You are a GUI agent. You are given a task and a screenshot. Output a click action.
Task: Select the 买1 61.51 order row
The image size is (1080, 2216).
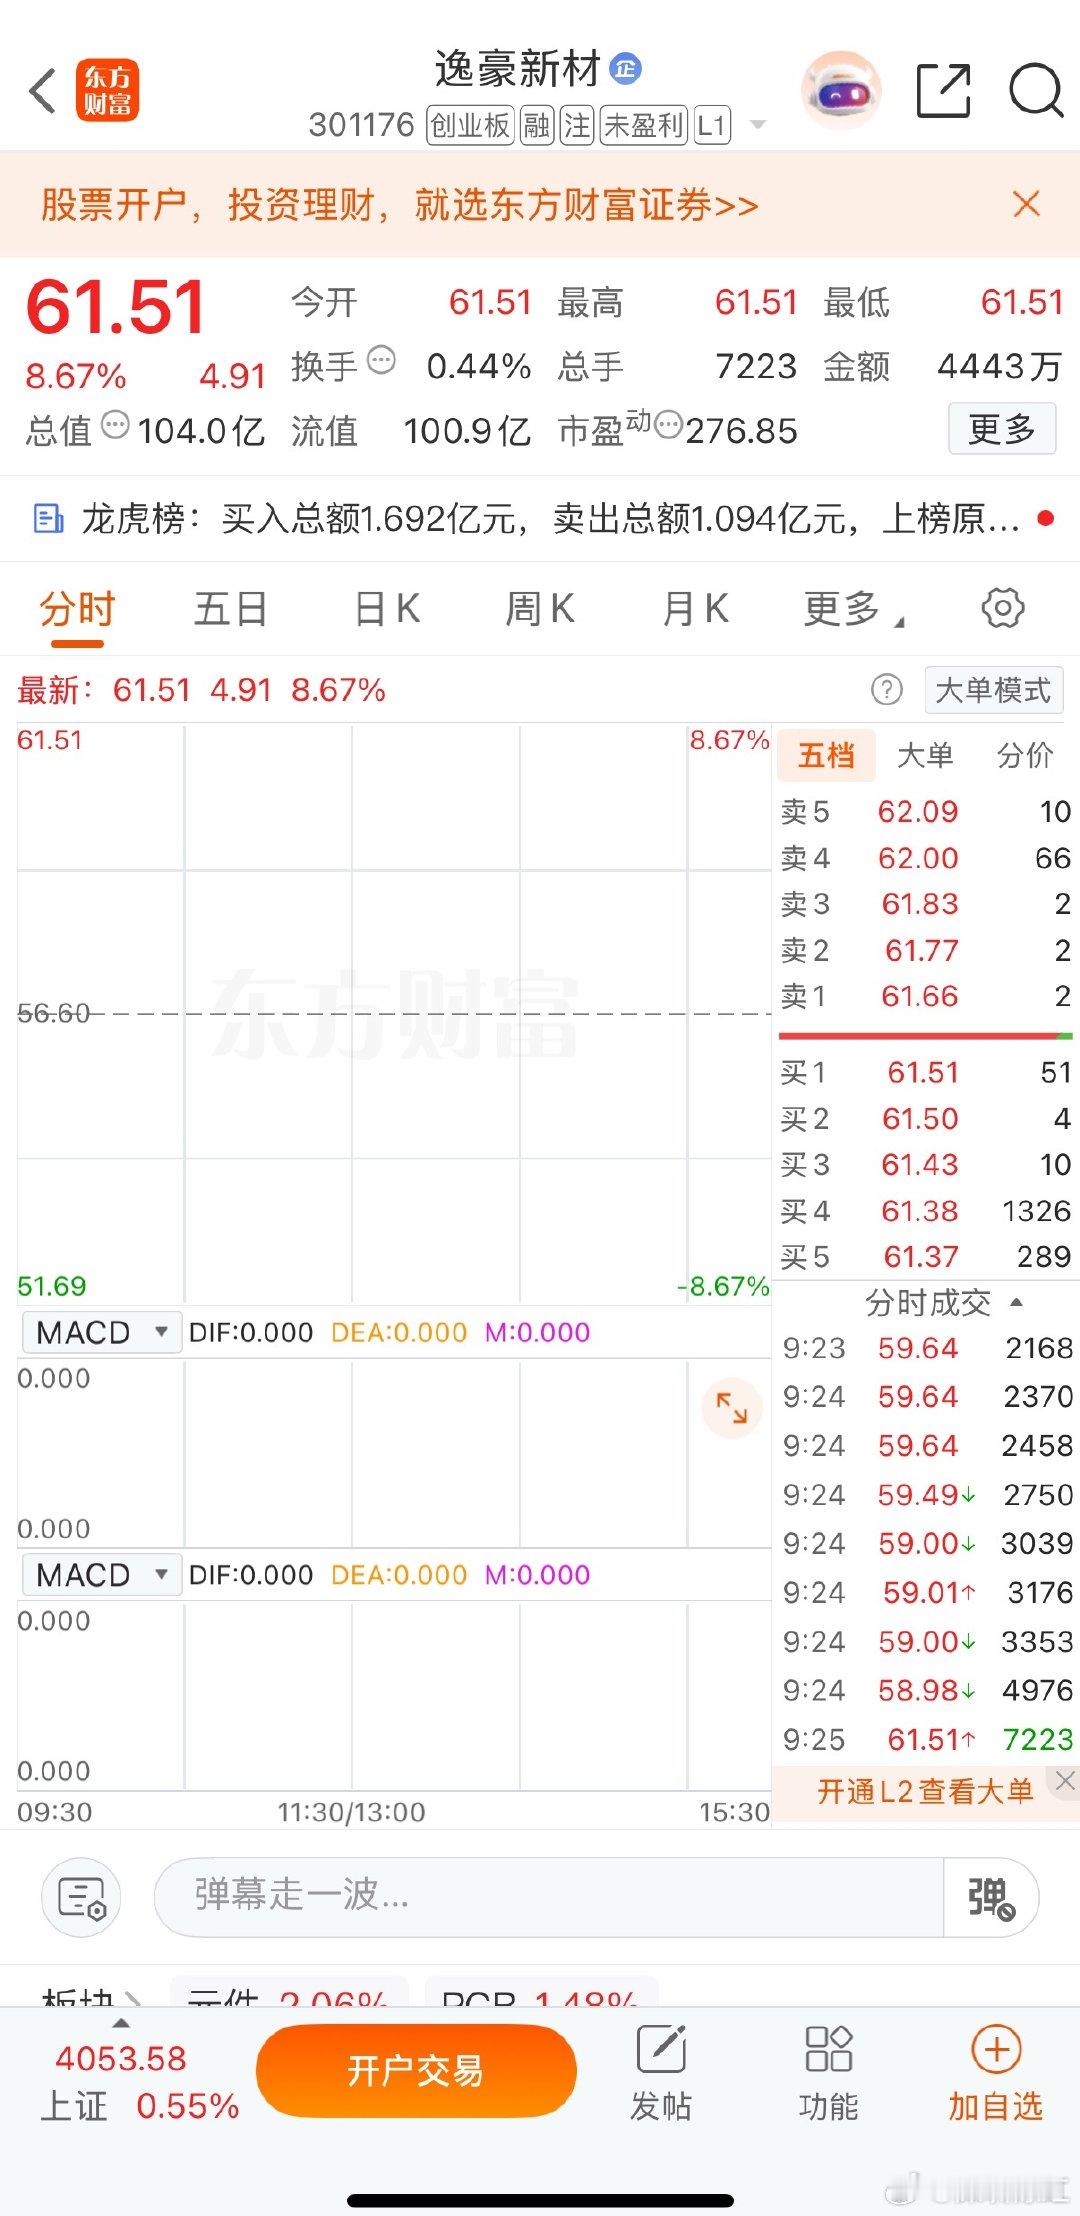925,1072
